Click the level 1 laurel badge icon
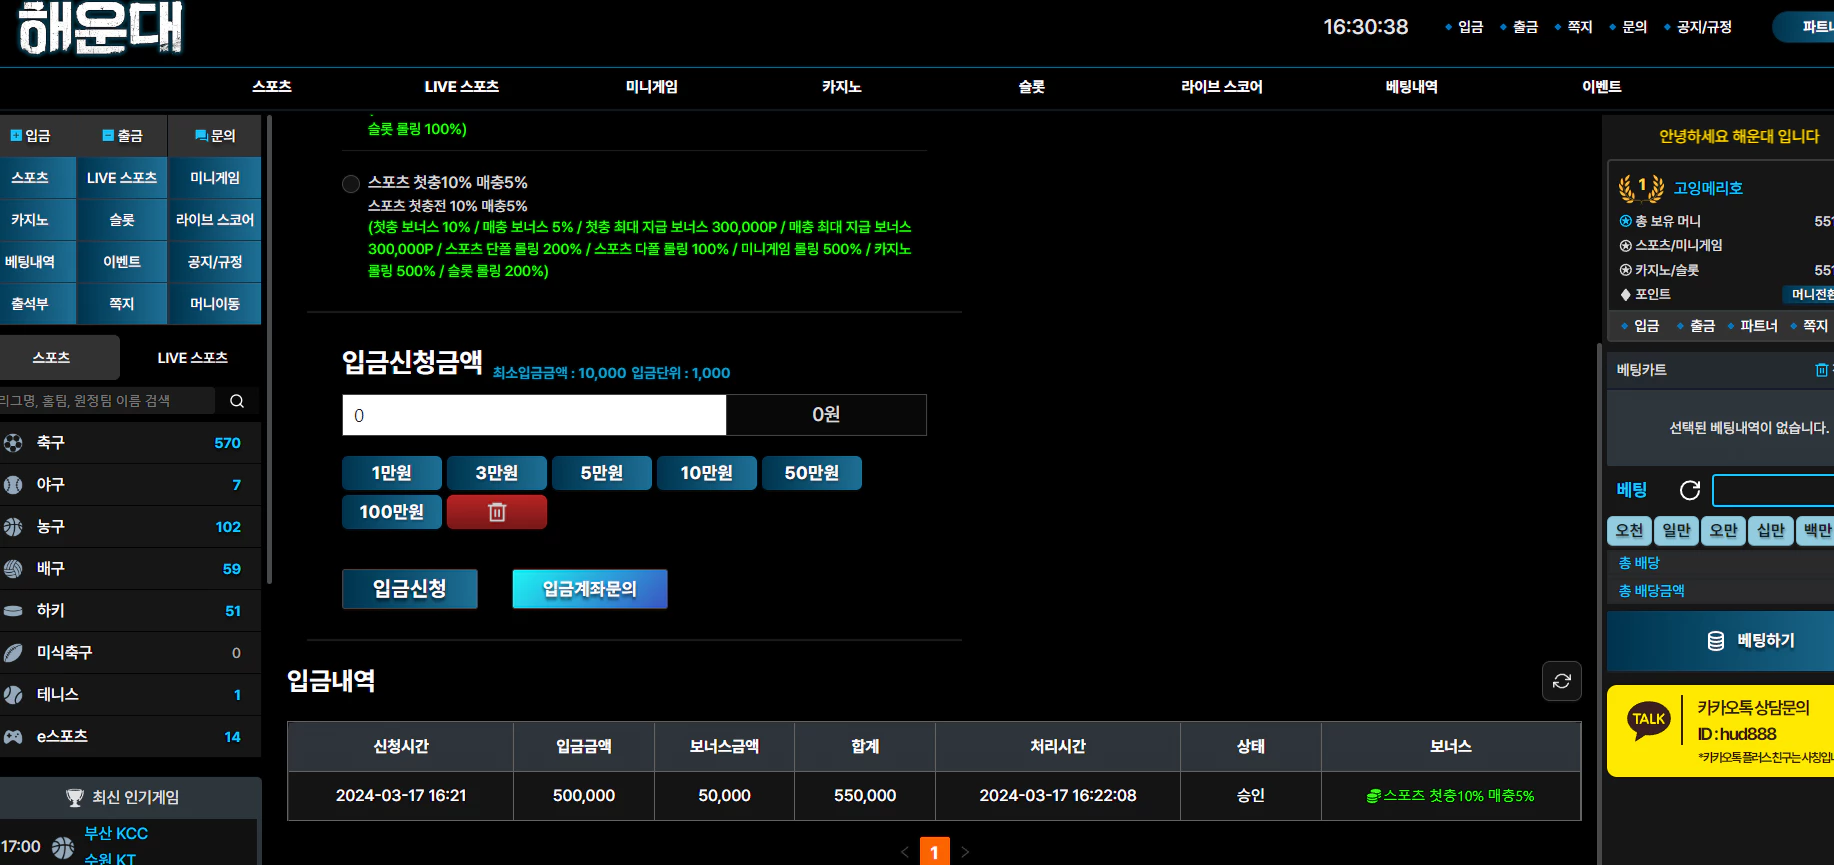1834x865 pixels. [1641, 187]
